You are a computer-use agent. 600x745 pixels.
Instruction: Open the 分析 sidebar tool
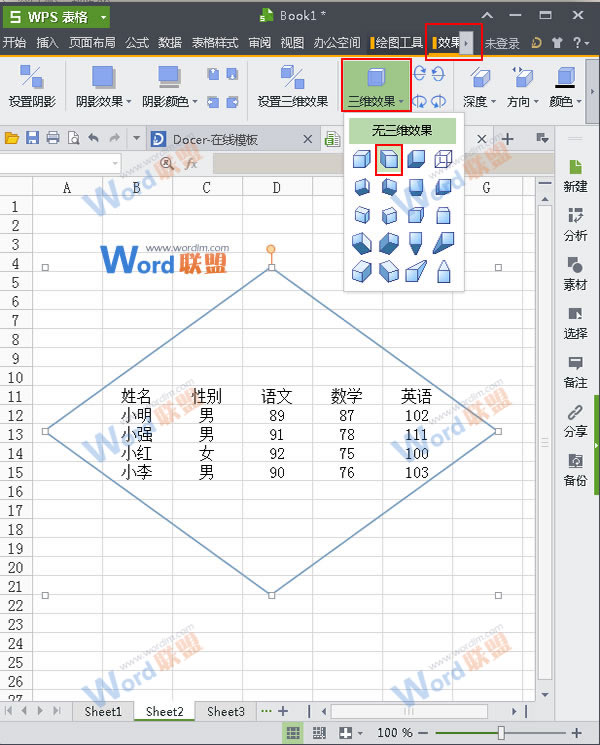point(575,224)
